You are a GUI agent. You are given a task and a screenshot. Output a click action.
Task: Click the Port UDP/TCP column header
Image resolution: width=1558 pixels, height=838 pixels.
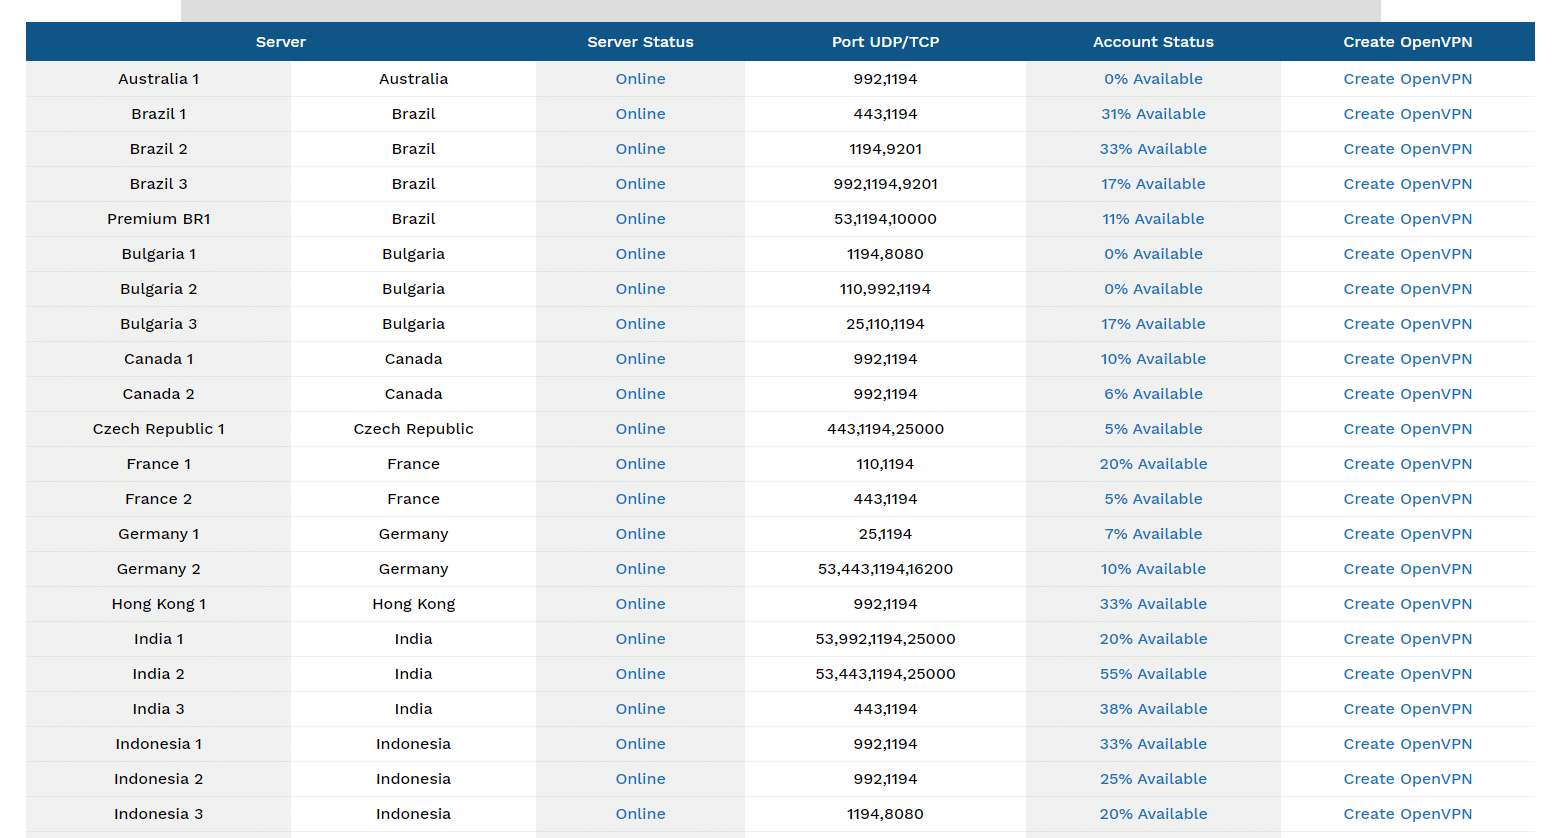click(x=885, y=42)
